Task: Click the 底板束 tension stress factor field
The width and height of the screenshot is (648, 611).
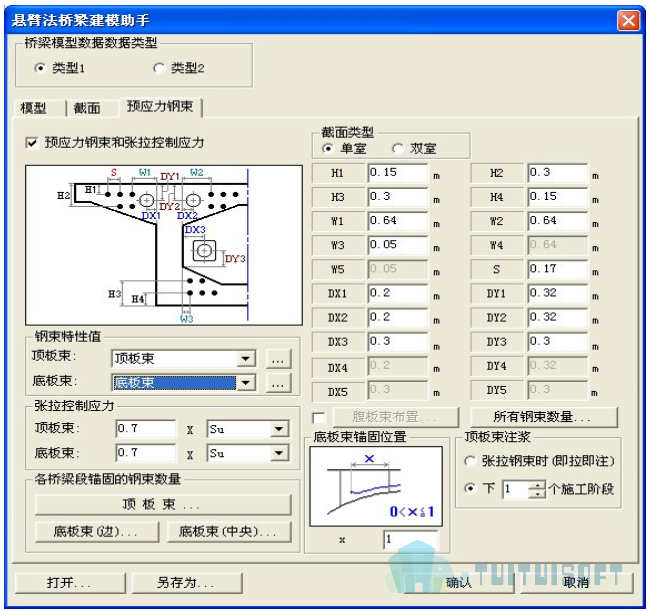Action: [145, 453]
